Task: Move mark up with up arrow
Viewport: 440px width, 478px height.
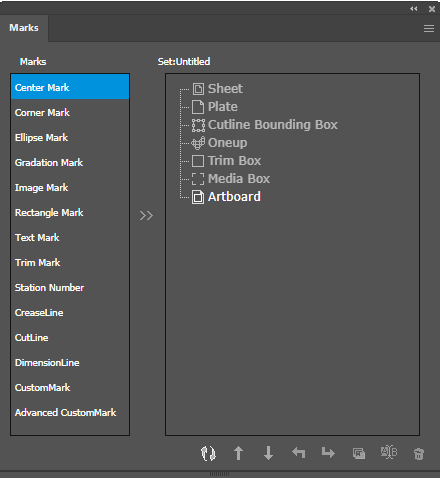Action: click(x=238, y=453)
